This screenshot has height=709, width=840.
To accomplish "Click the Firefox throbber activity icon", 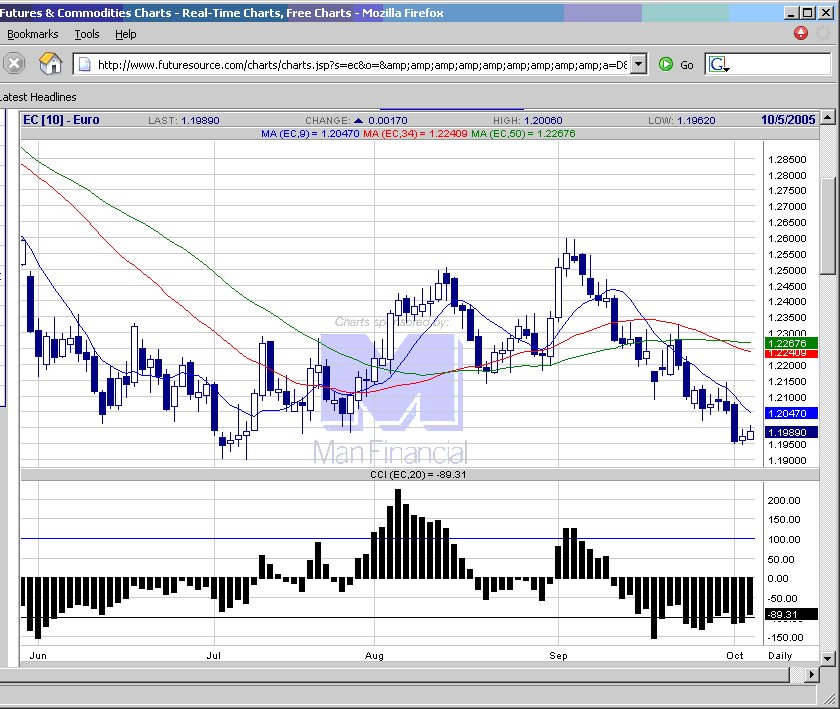I will coord(824,33).
